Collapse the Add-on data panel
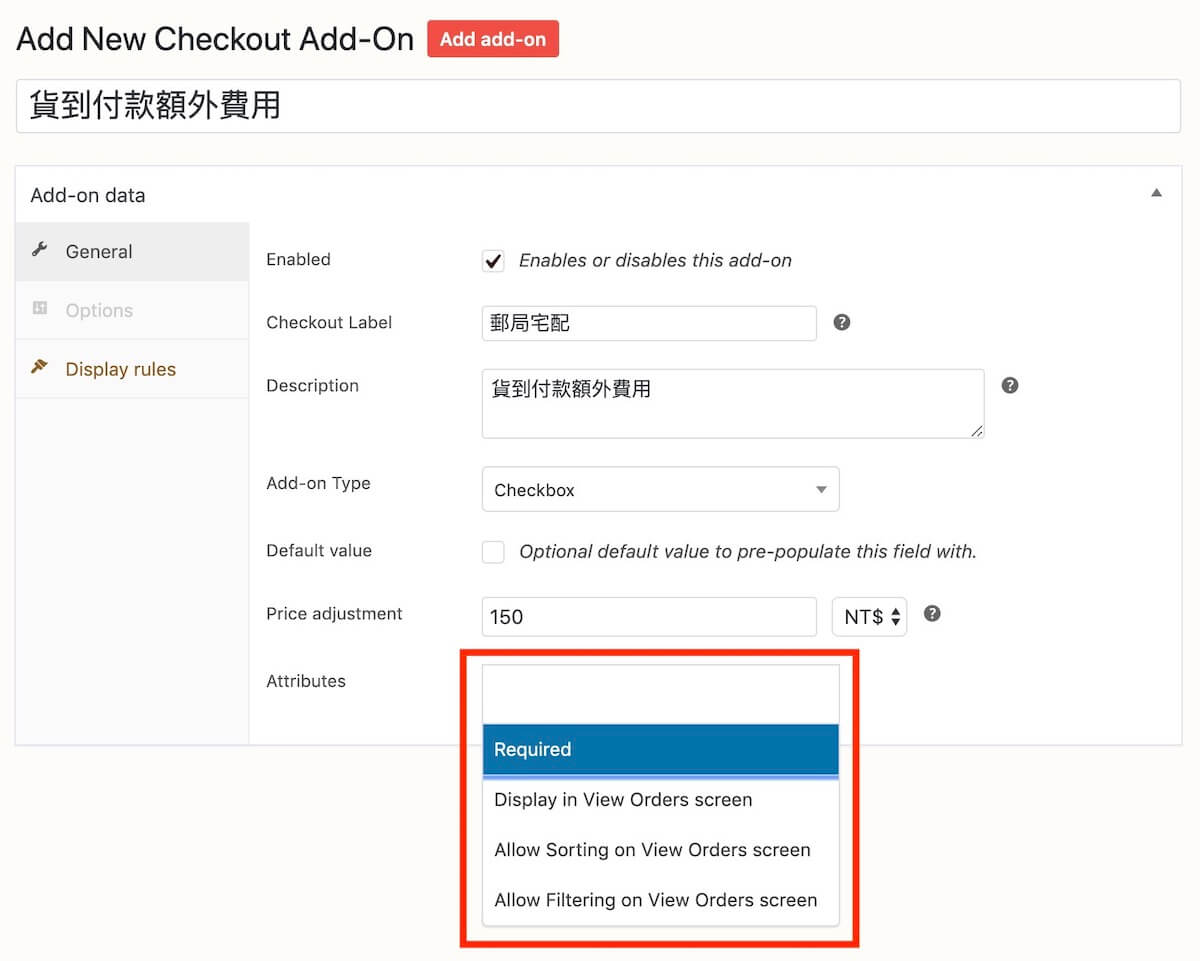 pos(1156,194)
